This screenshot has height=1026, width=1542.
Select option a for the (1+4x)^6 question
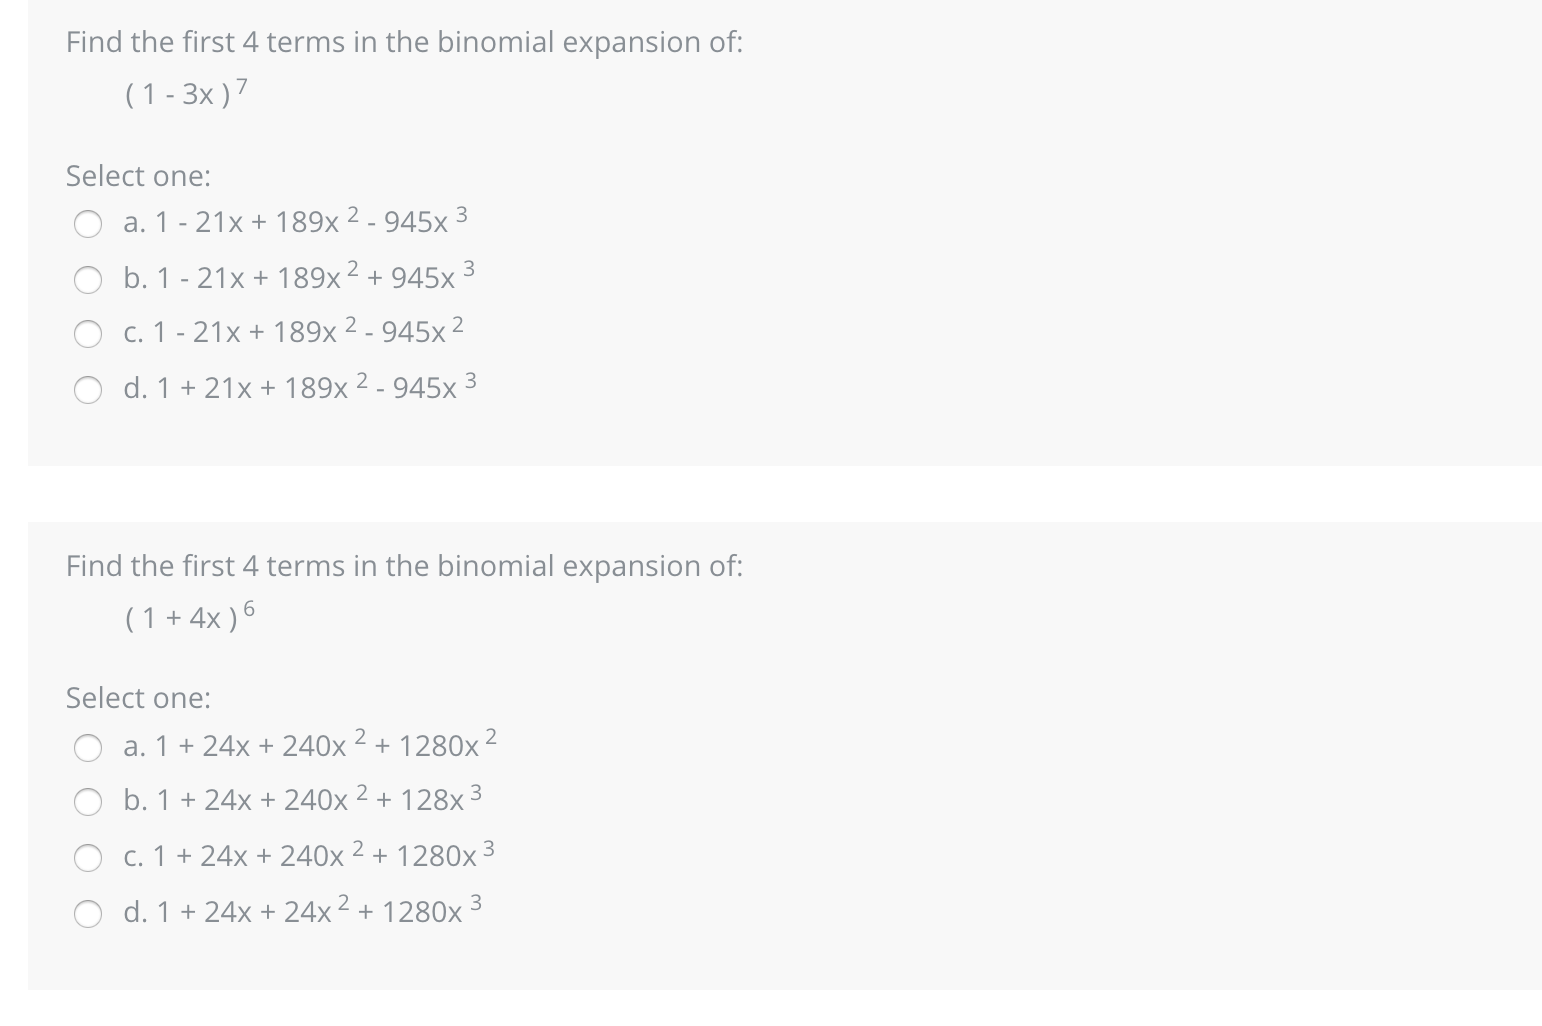[x=89, y=746]
